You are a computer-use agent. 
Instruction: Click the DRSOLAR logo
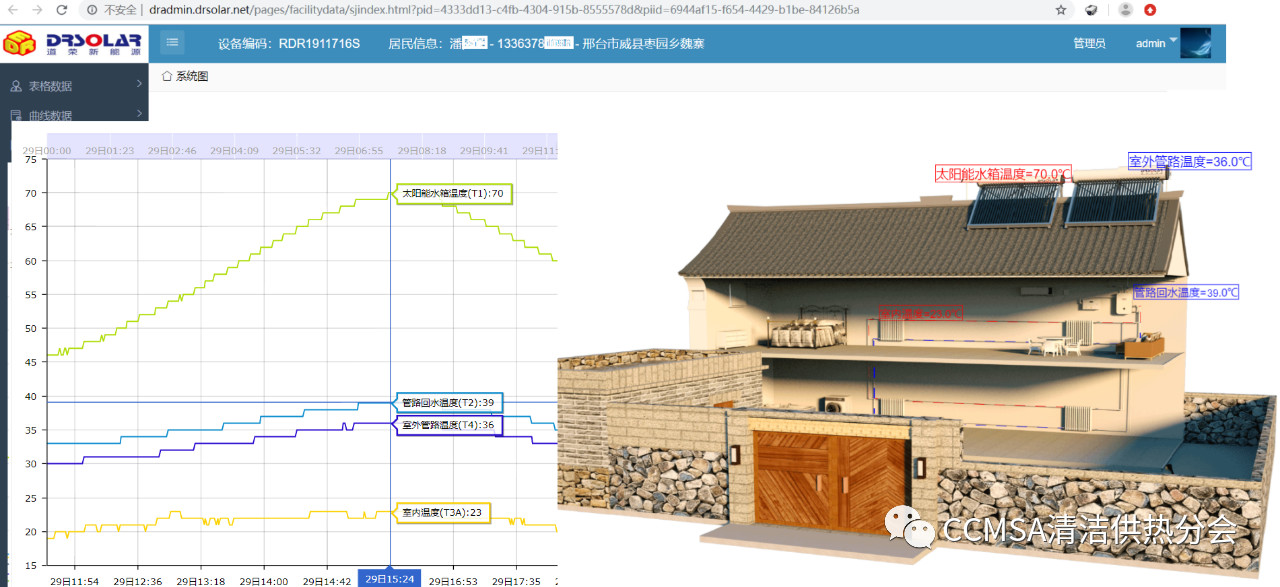[x=73, y=43]
